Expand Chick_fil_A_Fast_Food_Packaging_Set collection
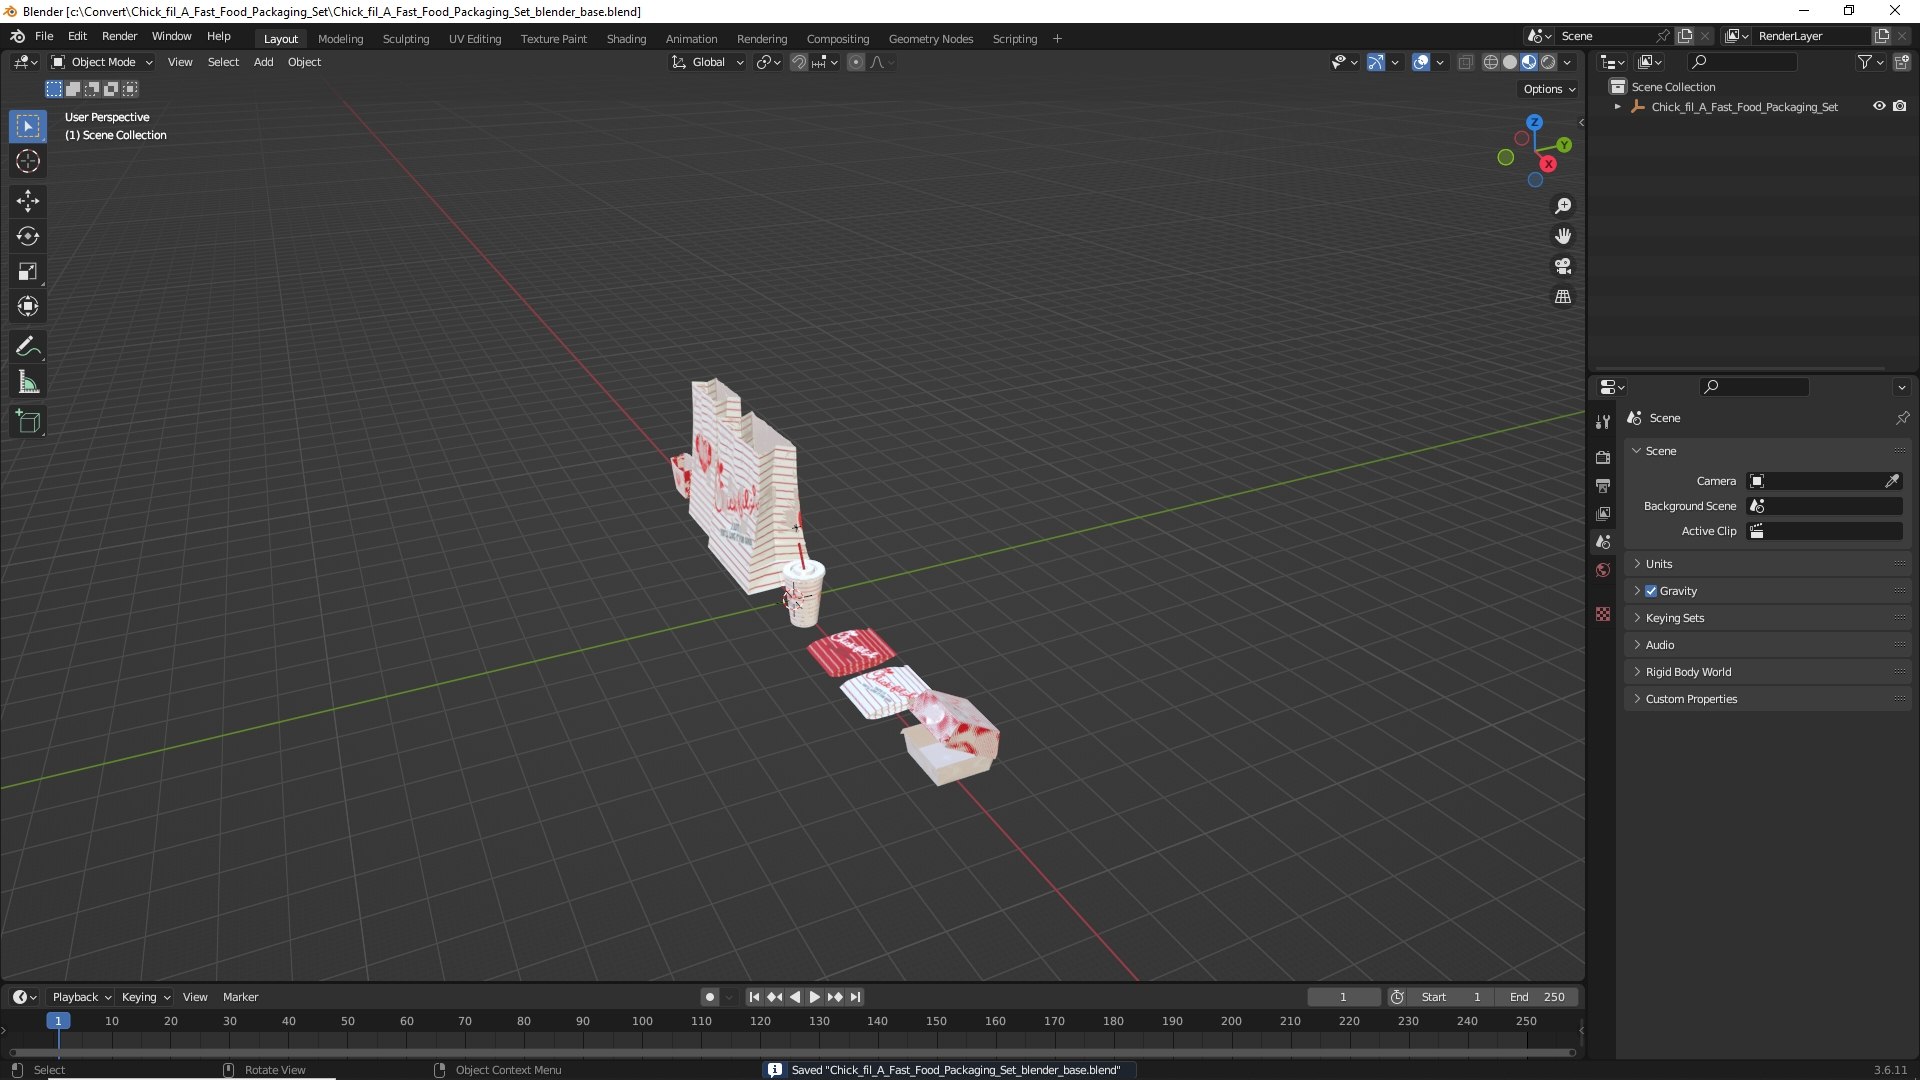The image size is (1920, 1080). click(x=1617, y=107)
